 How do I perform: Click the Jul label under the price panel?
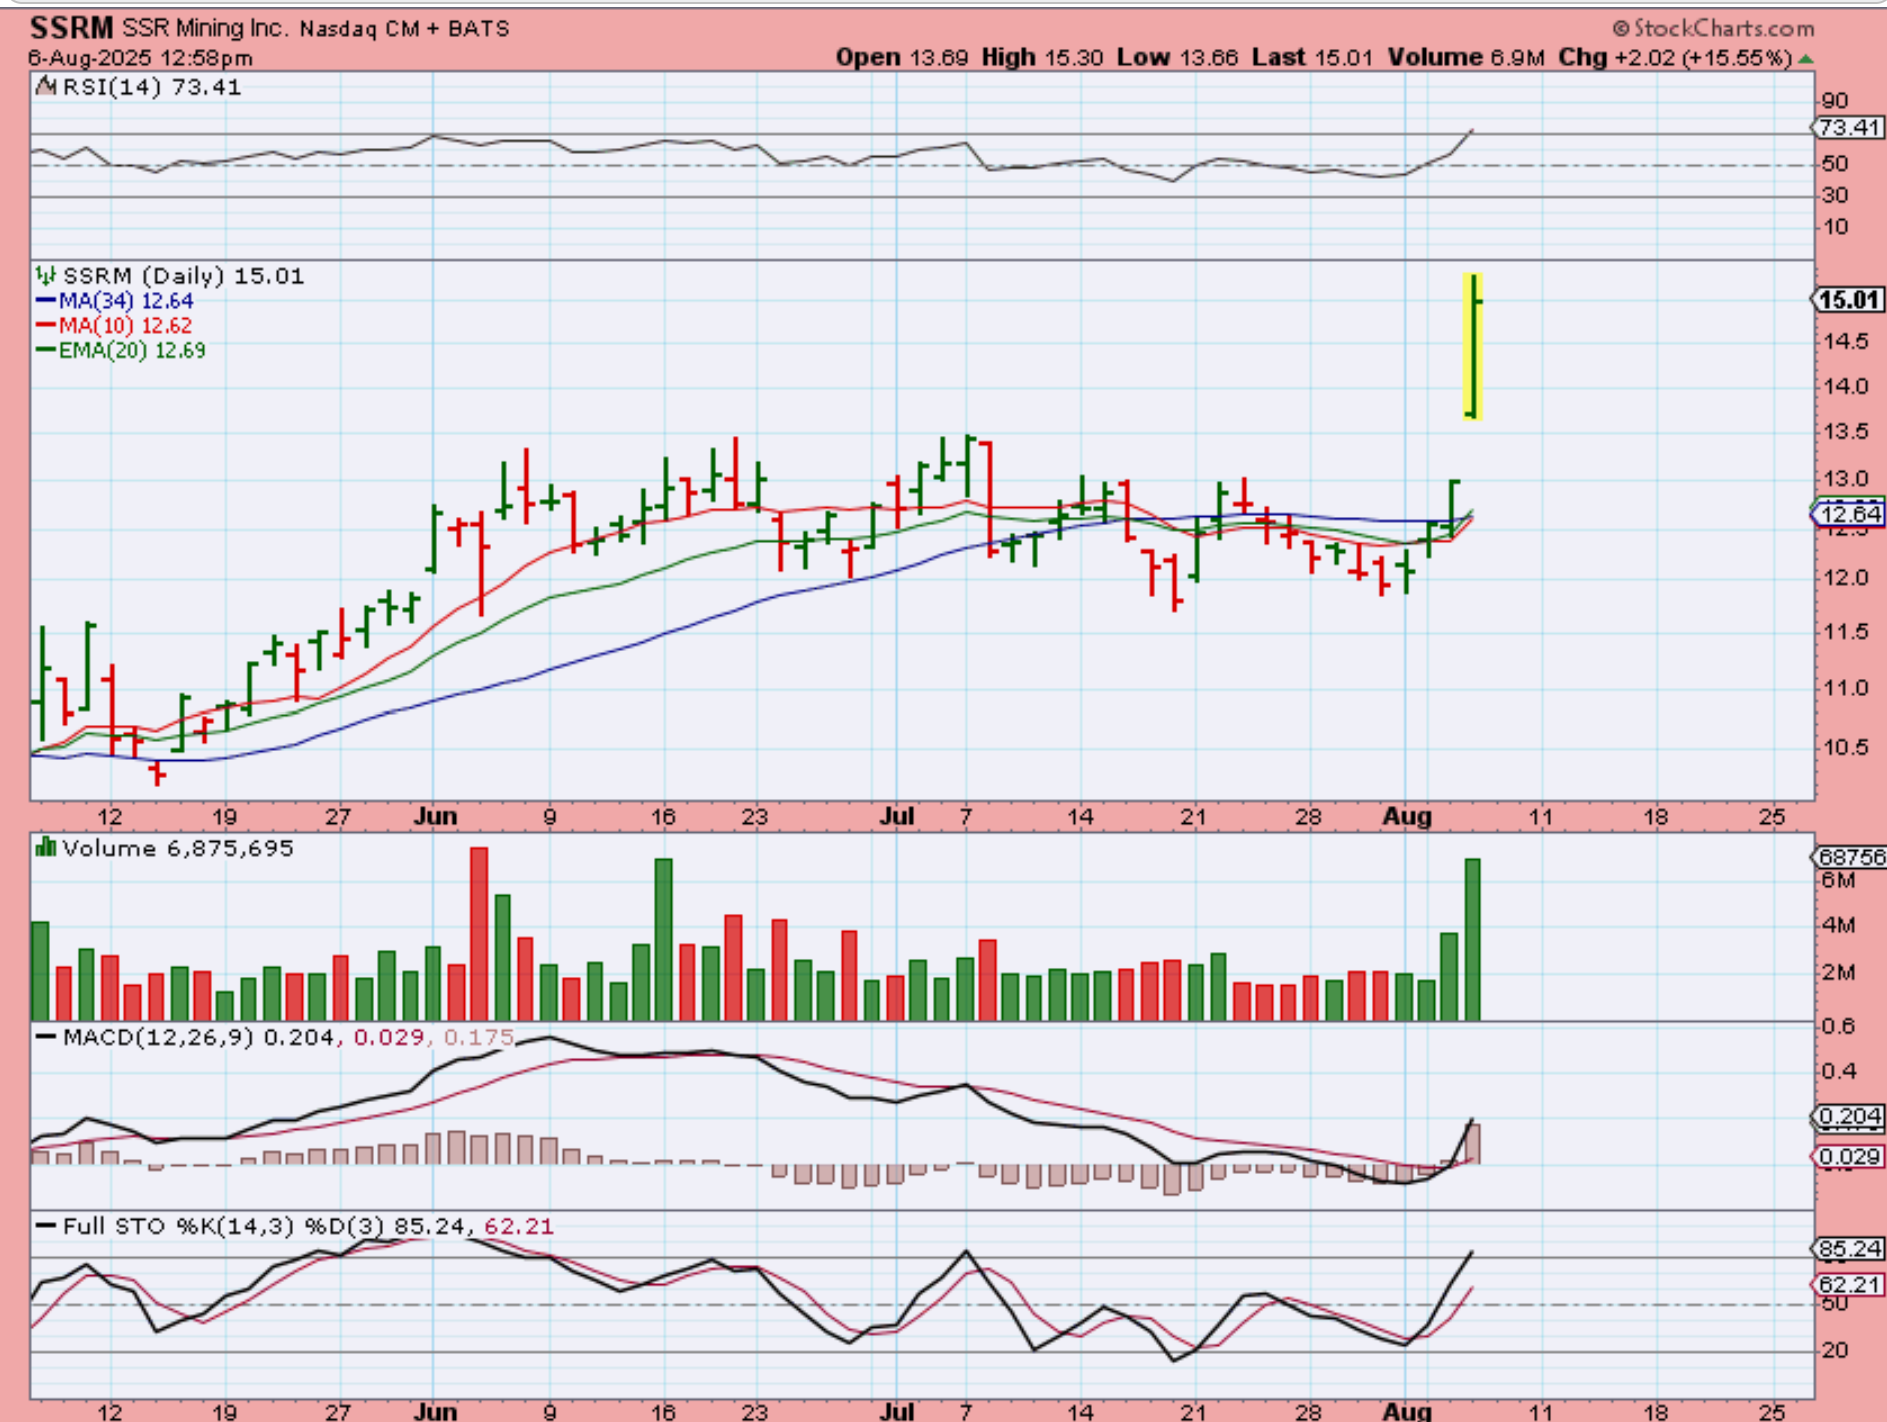coord(897,816)
